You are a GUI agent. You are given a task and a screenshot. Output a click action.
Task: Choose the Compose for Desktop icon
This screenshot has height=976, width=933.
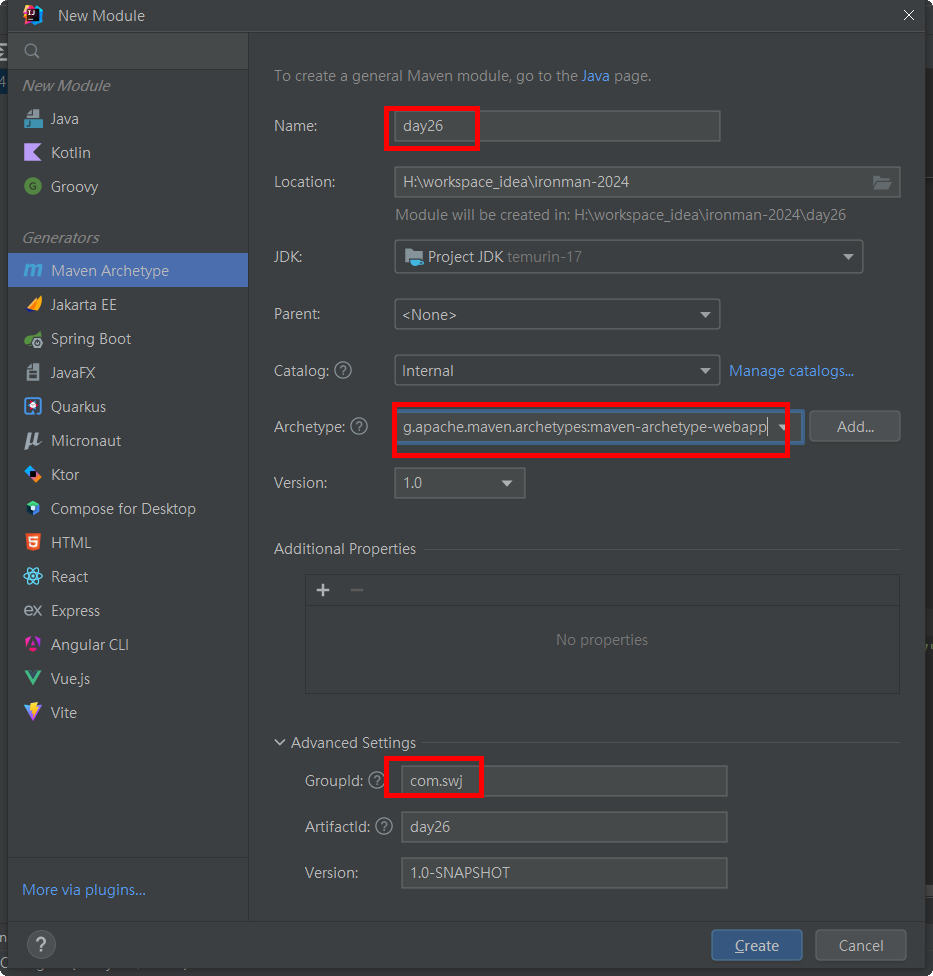click(33, 509)
